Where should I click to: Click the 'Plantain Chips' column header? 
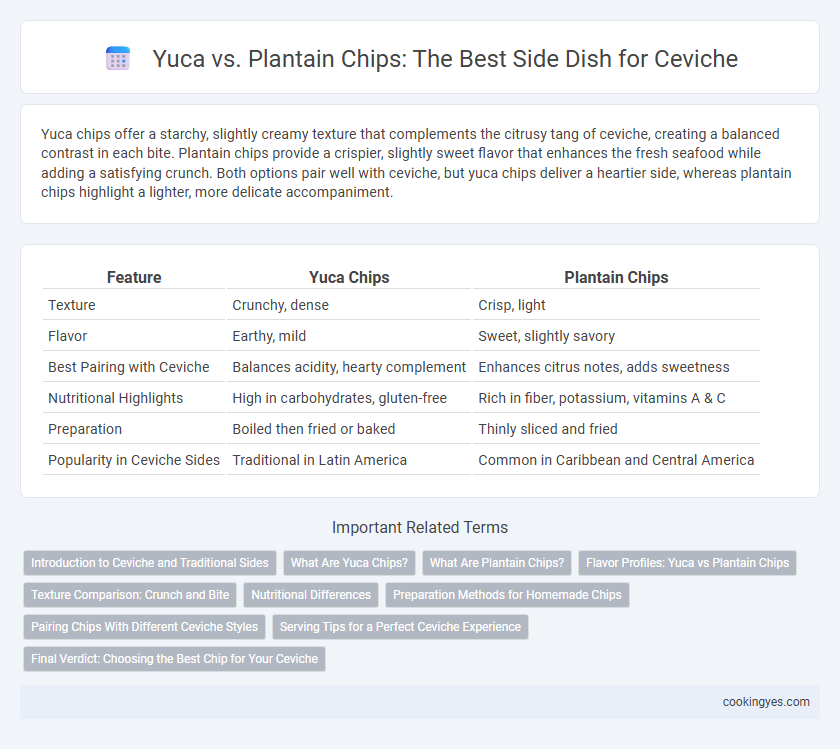(x=616, y=278)
